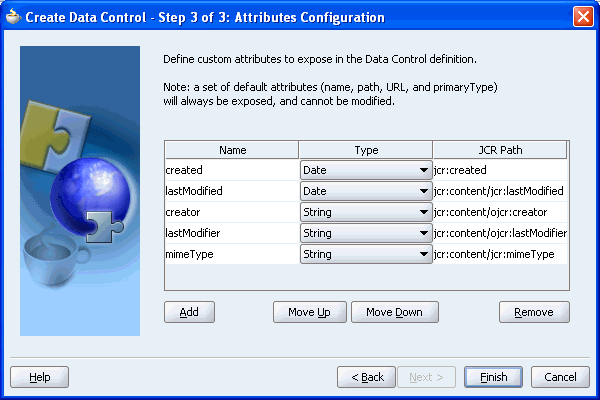Click the Move Up button
Viewport: 600px width, 400px height.
[310, 312]
